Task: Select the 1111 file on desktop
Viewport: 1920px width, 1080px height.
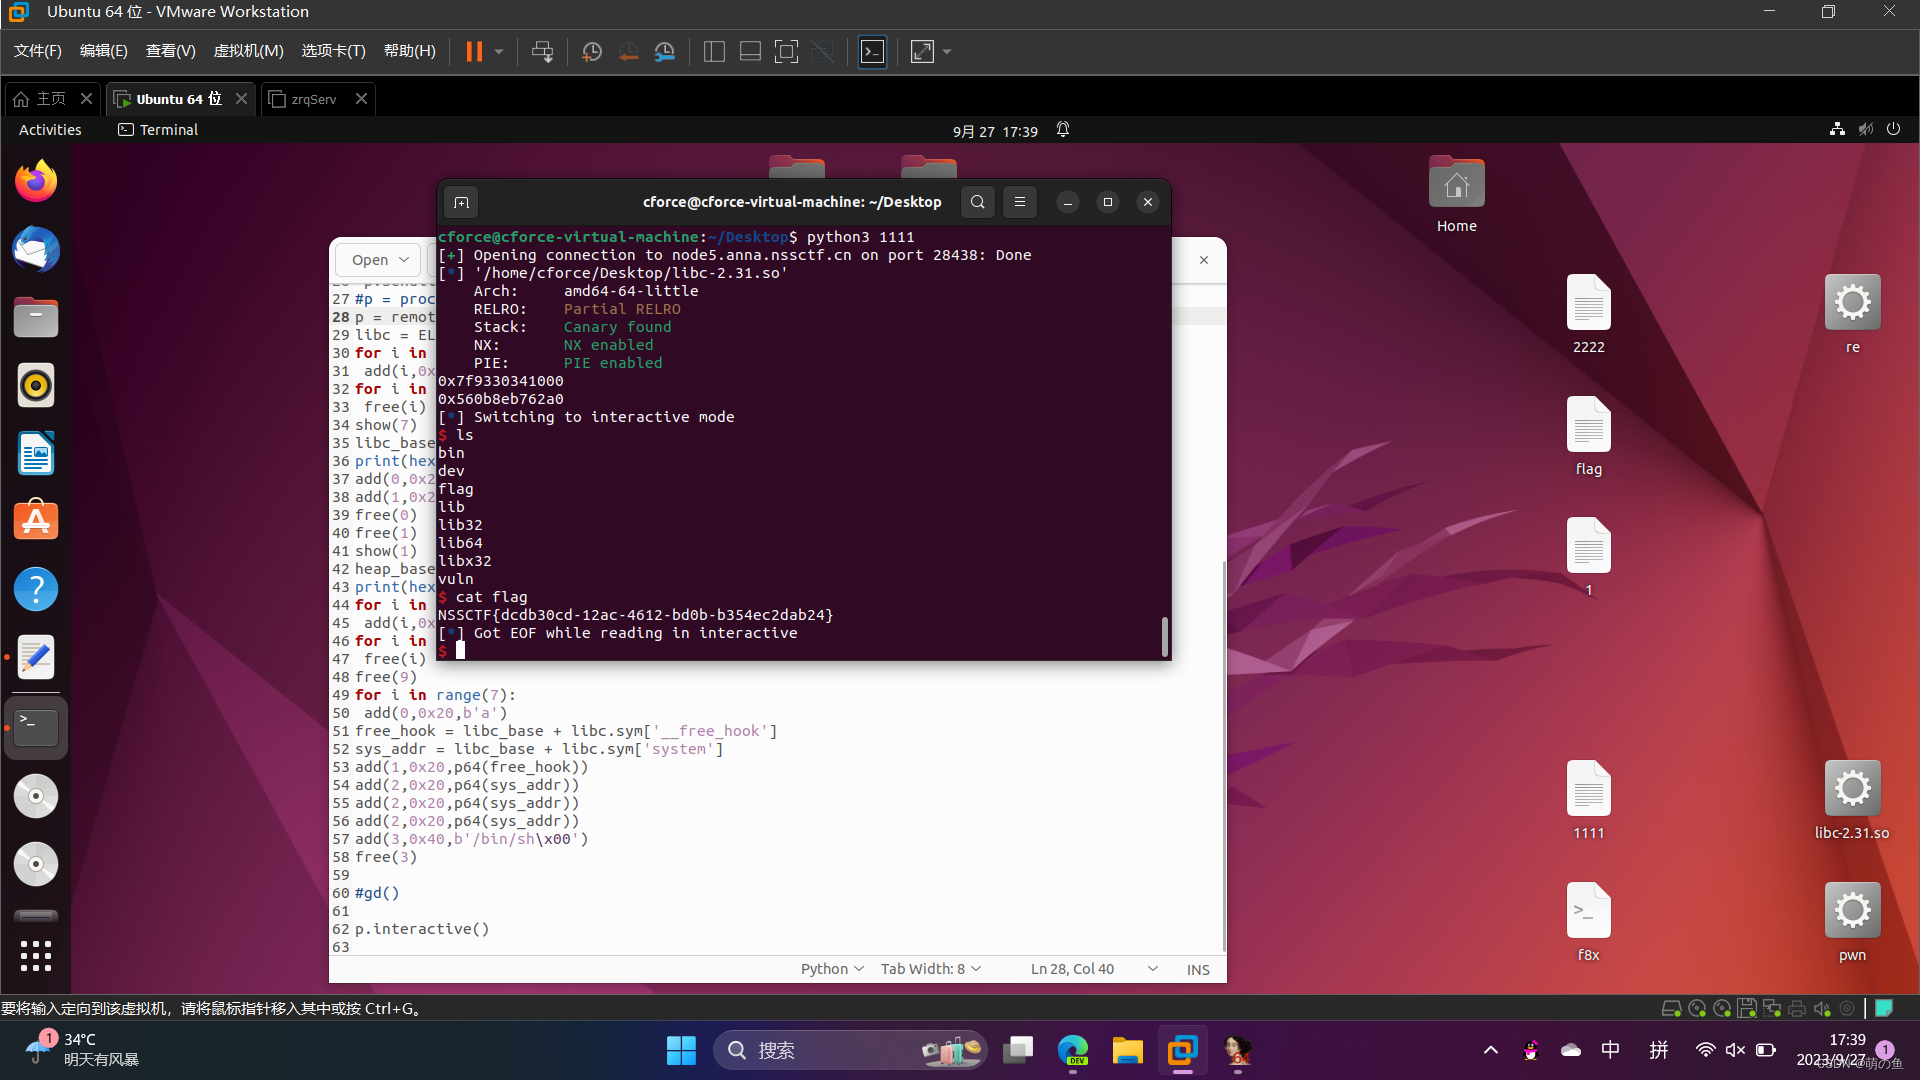Action: coord(1588,800)
